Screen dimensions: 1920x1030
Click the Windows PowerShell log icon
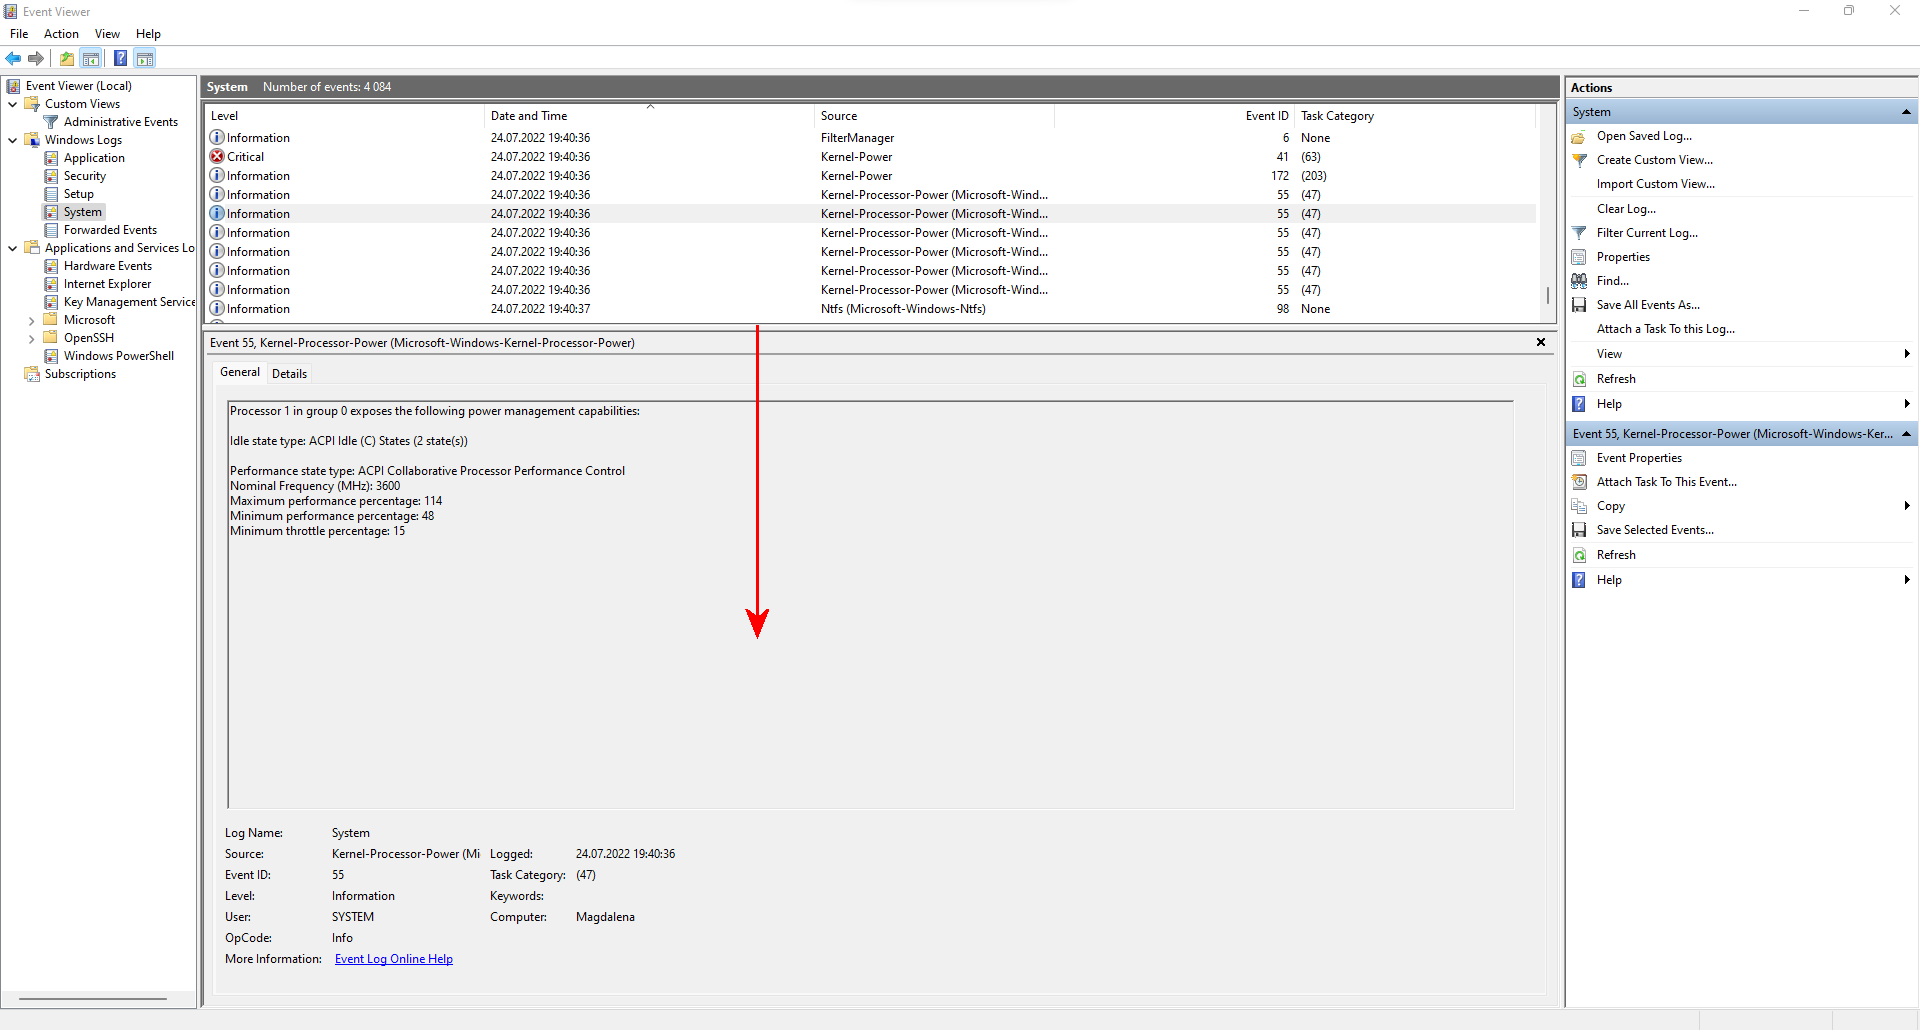pos(51,356)
